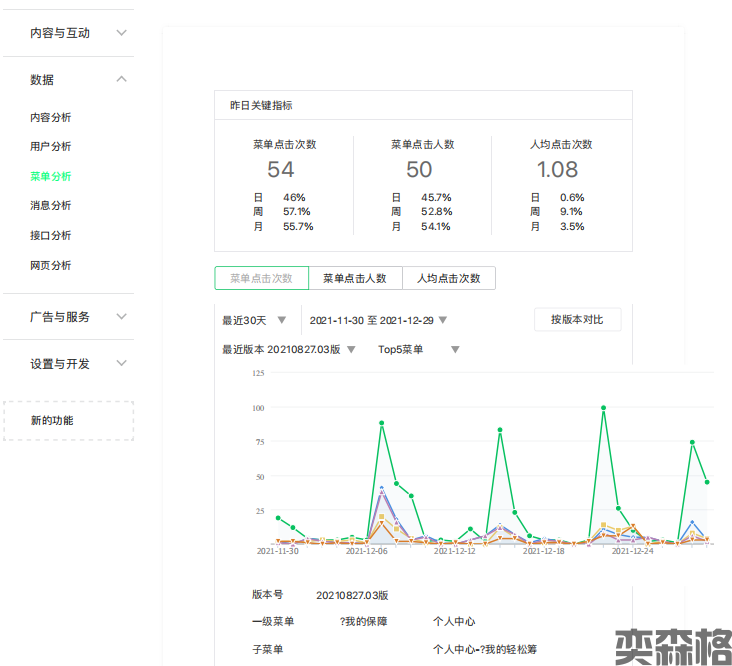
Task: Open the date range picker 2021-11-30 至 2021-12-29
Action: point(378,321)
